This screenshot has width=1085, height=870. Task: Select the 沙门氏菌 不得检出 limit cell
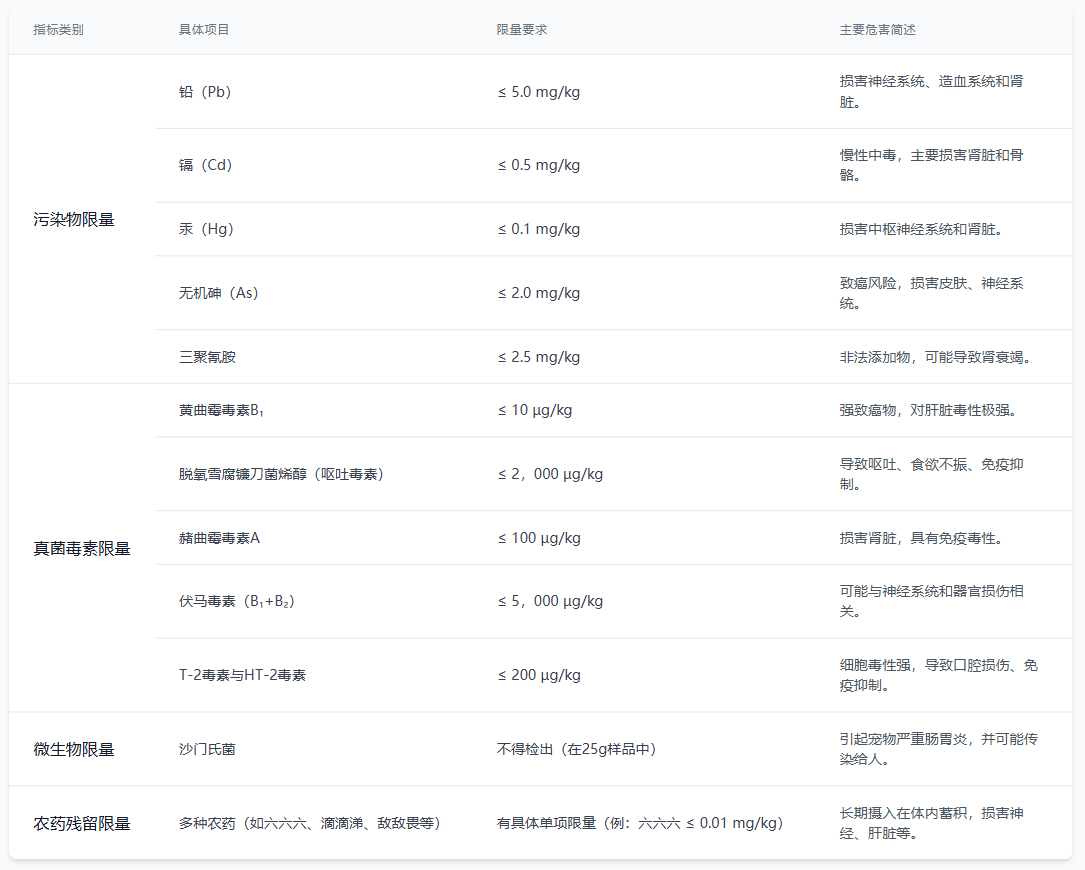pos(577,749)
